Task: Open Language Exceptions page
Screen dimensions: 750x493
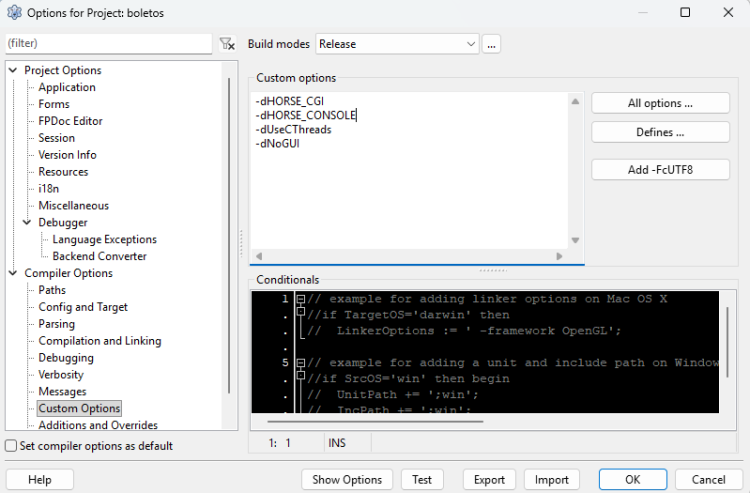Action: pos(104,239)
